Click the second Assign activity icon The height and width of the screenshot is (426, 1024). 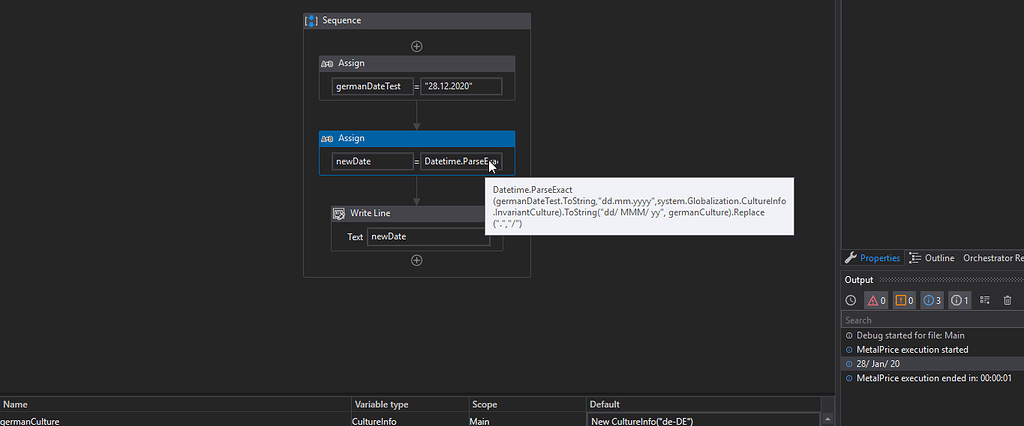pos(328,139)
